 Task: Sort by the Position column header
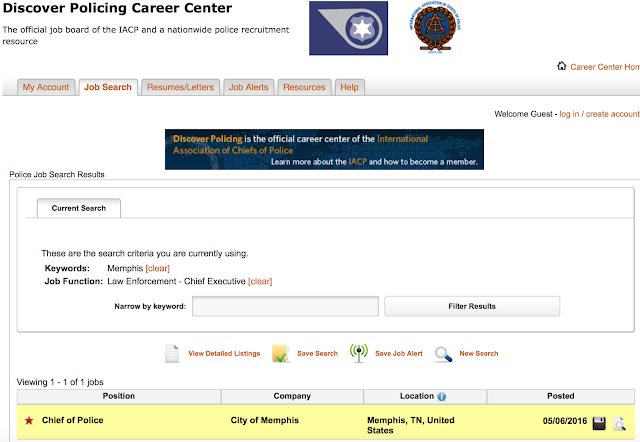(x=119, y=396)
